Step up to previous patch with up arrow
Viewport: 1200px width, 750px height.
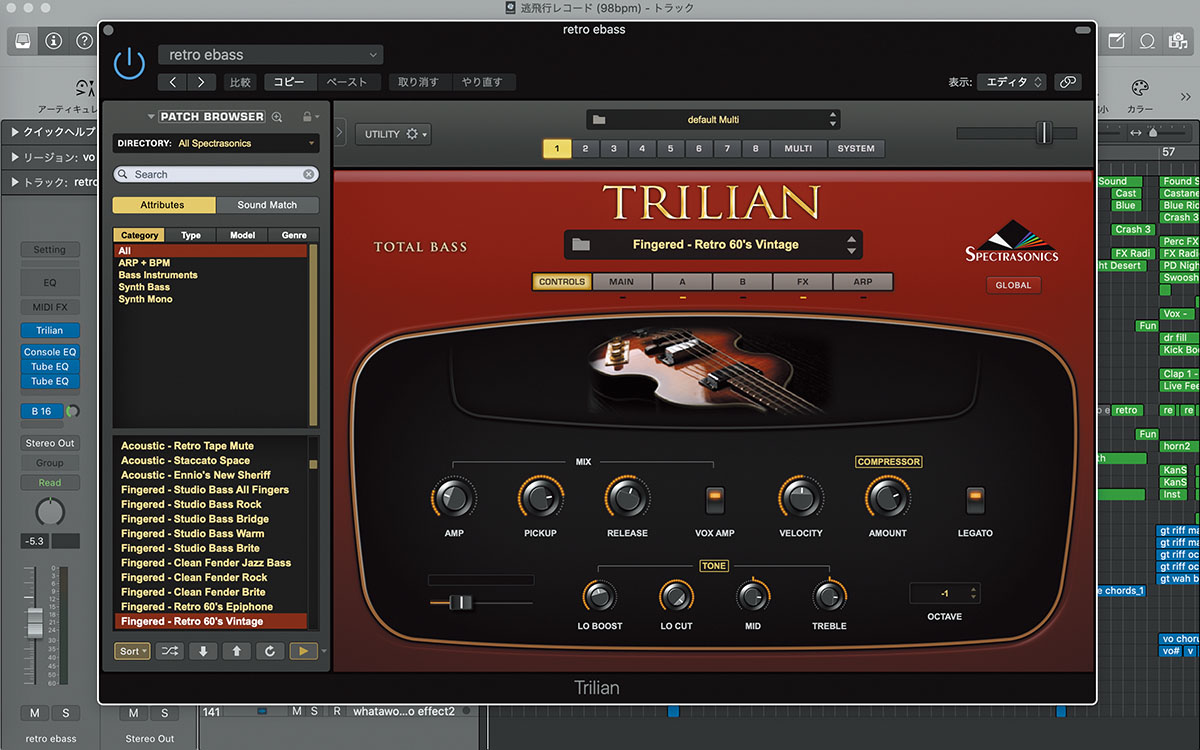coord(236,651)
